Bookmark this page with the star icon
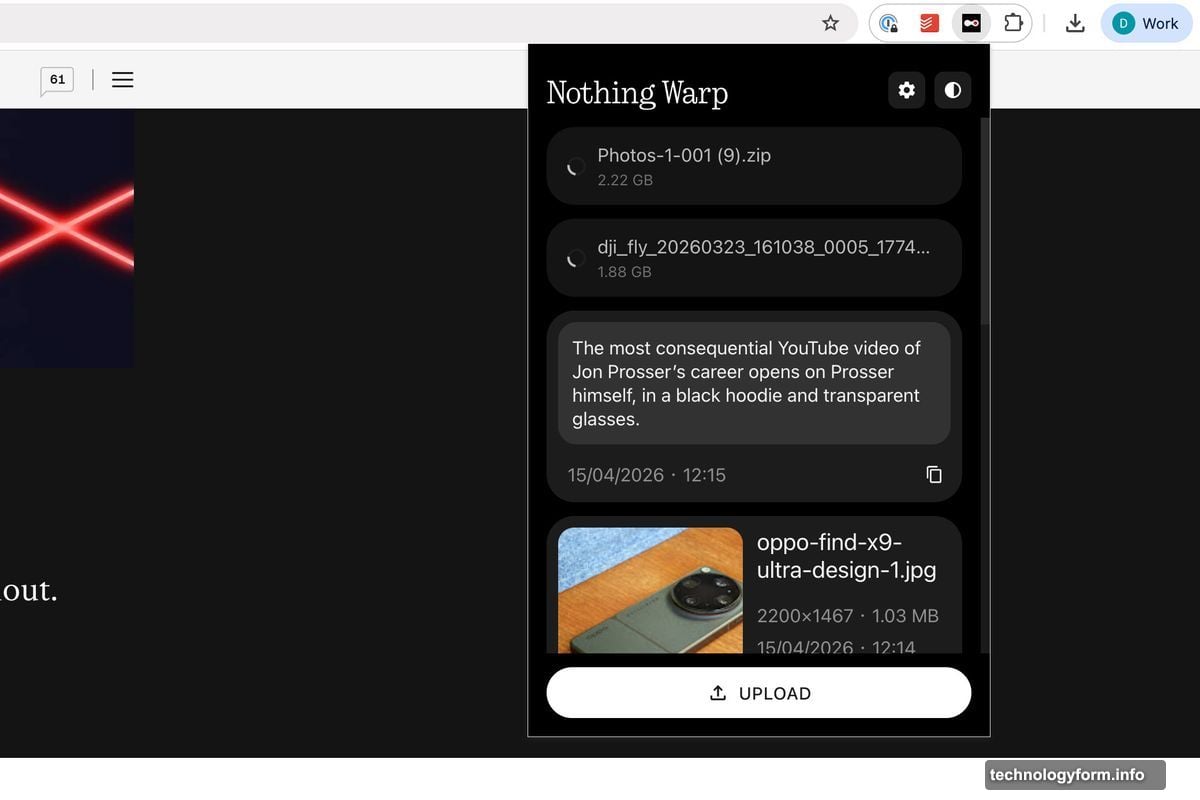This screenshot has width=1200, height=800. 830,23
